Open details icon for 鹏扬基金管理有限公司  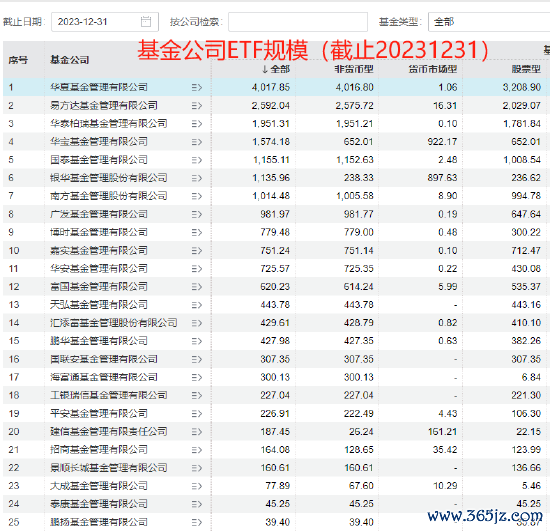[x=197, y=523]
